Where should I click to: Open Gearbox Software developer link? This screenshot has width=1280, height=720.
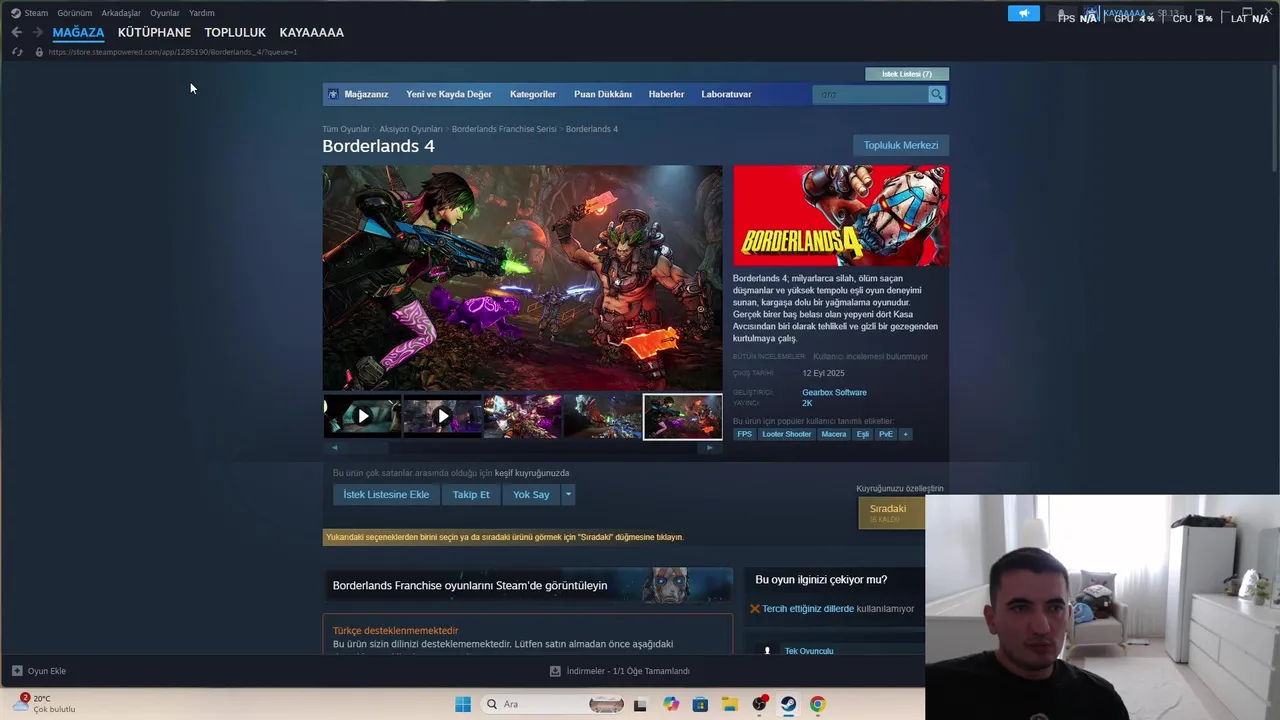pyautogui.click(x=834, y=392)
